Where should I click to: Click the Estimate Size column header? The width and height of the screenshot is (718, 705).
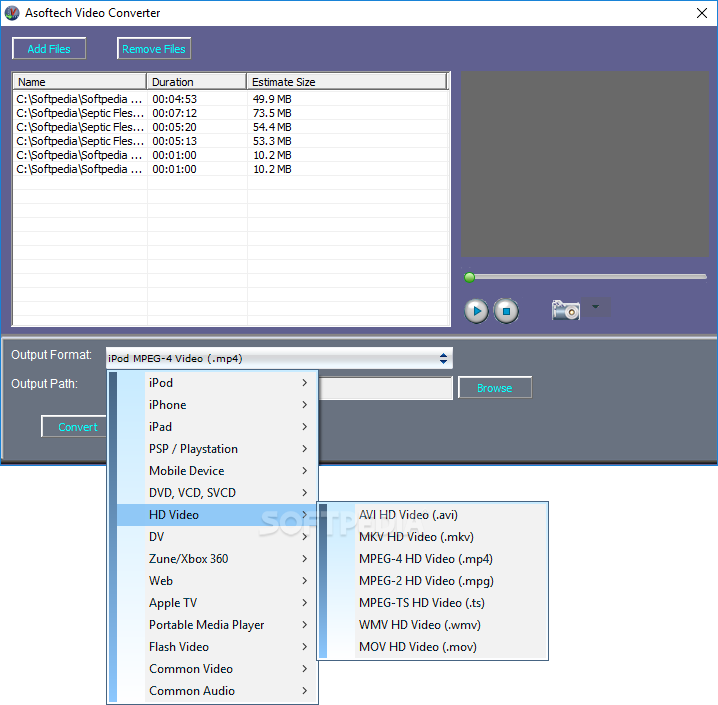click(347, 82)
